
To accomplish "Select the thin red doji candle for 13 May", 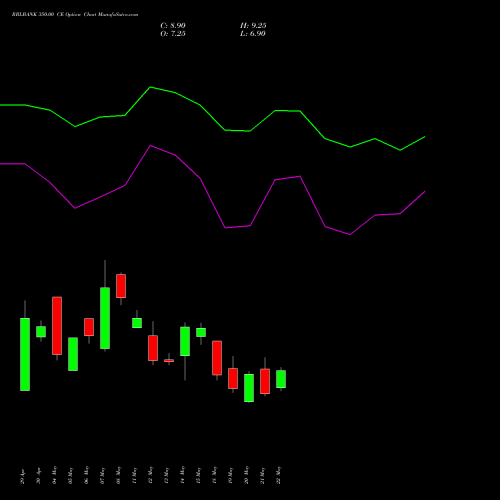I will (169, 361).
